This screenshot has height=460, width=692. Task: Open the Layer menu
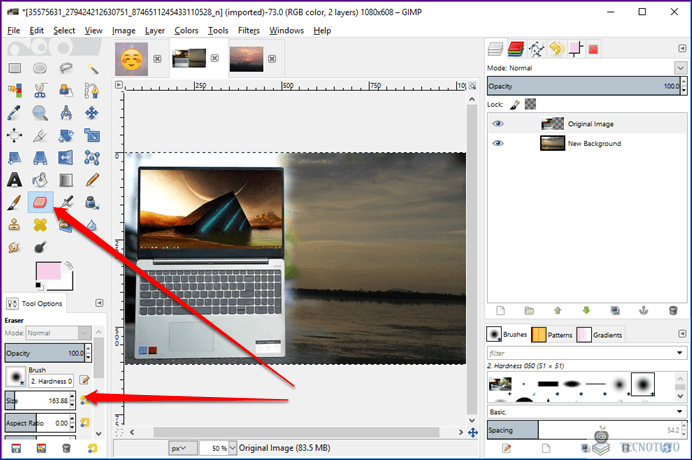point(154,30)
